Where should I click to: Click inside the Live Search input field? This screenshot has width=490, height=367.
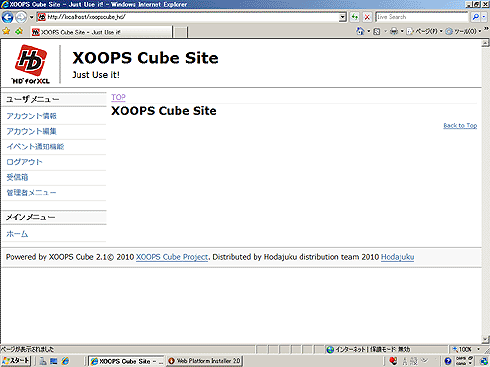(x=422, y=17)
